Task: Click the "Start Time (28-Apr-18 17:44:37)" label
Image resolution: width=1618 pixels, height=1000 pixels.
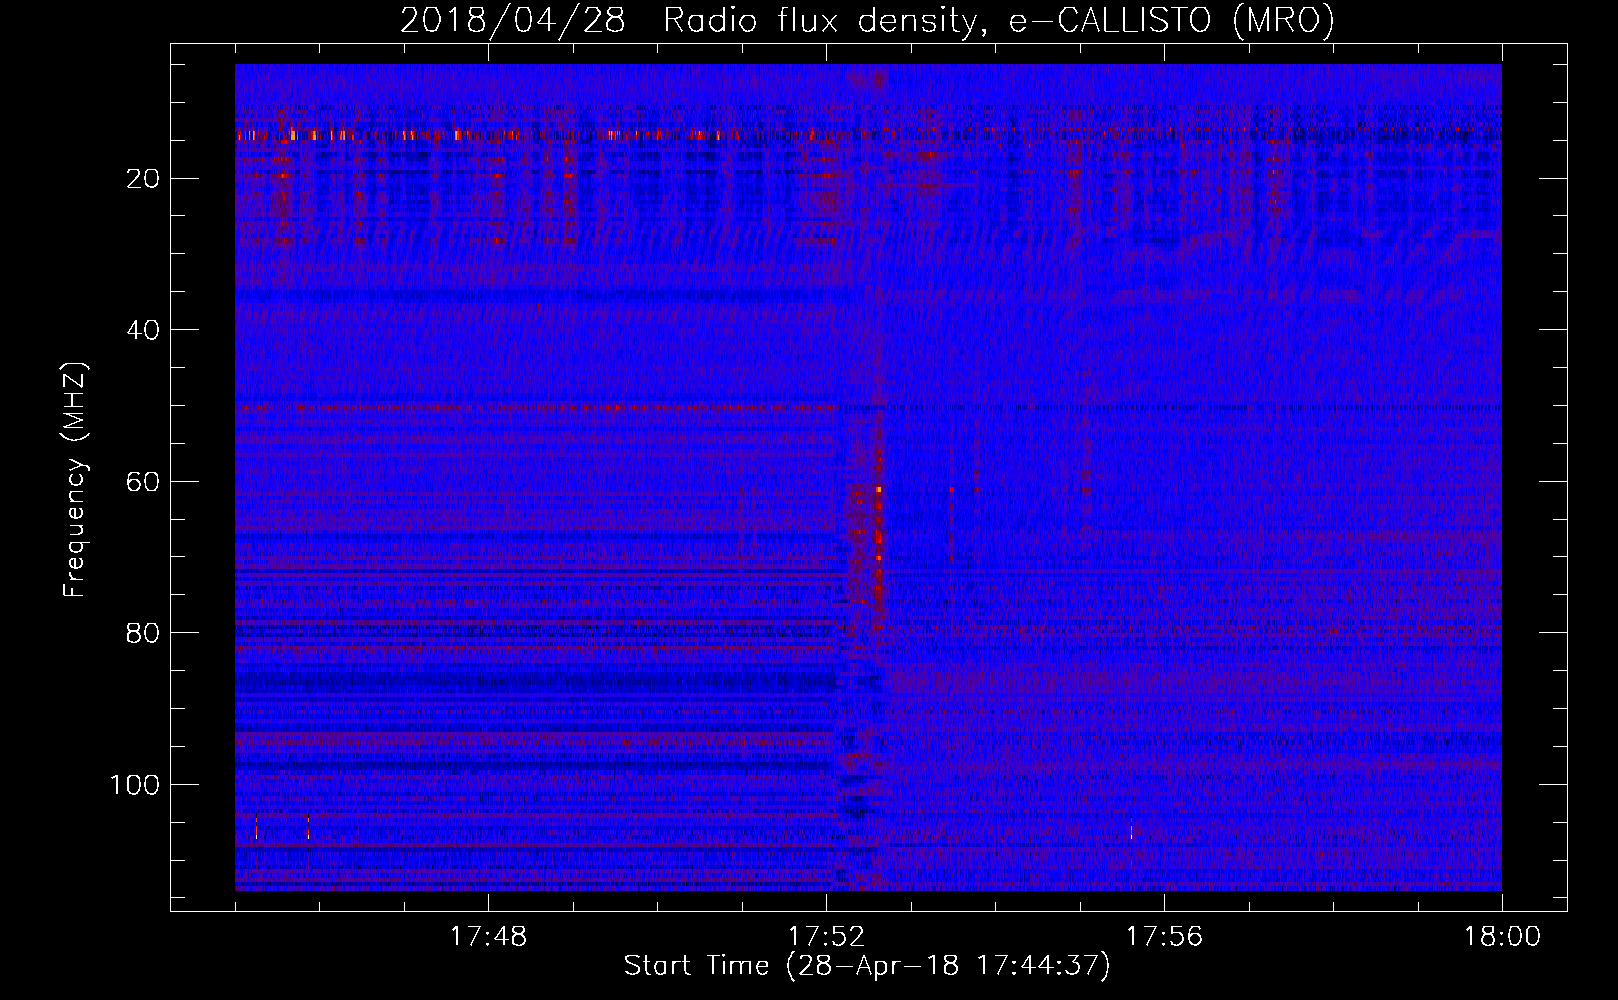Action: pyautogui.click(x=867, y=966)
